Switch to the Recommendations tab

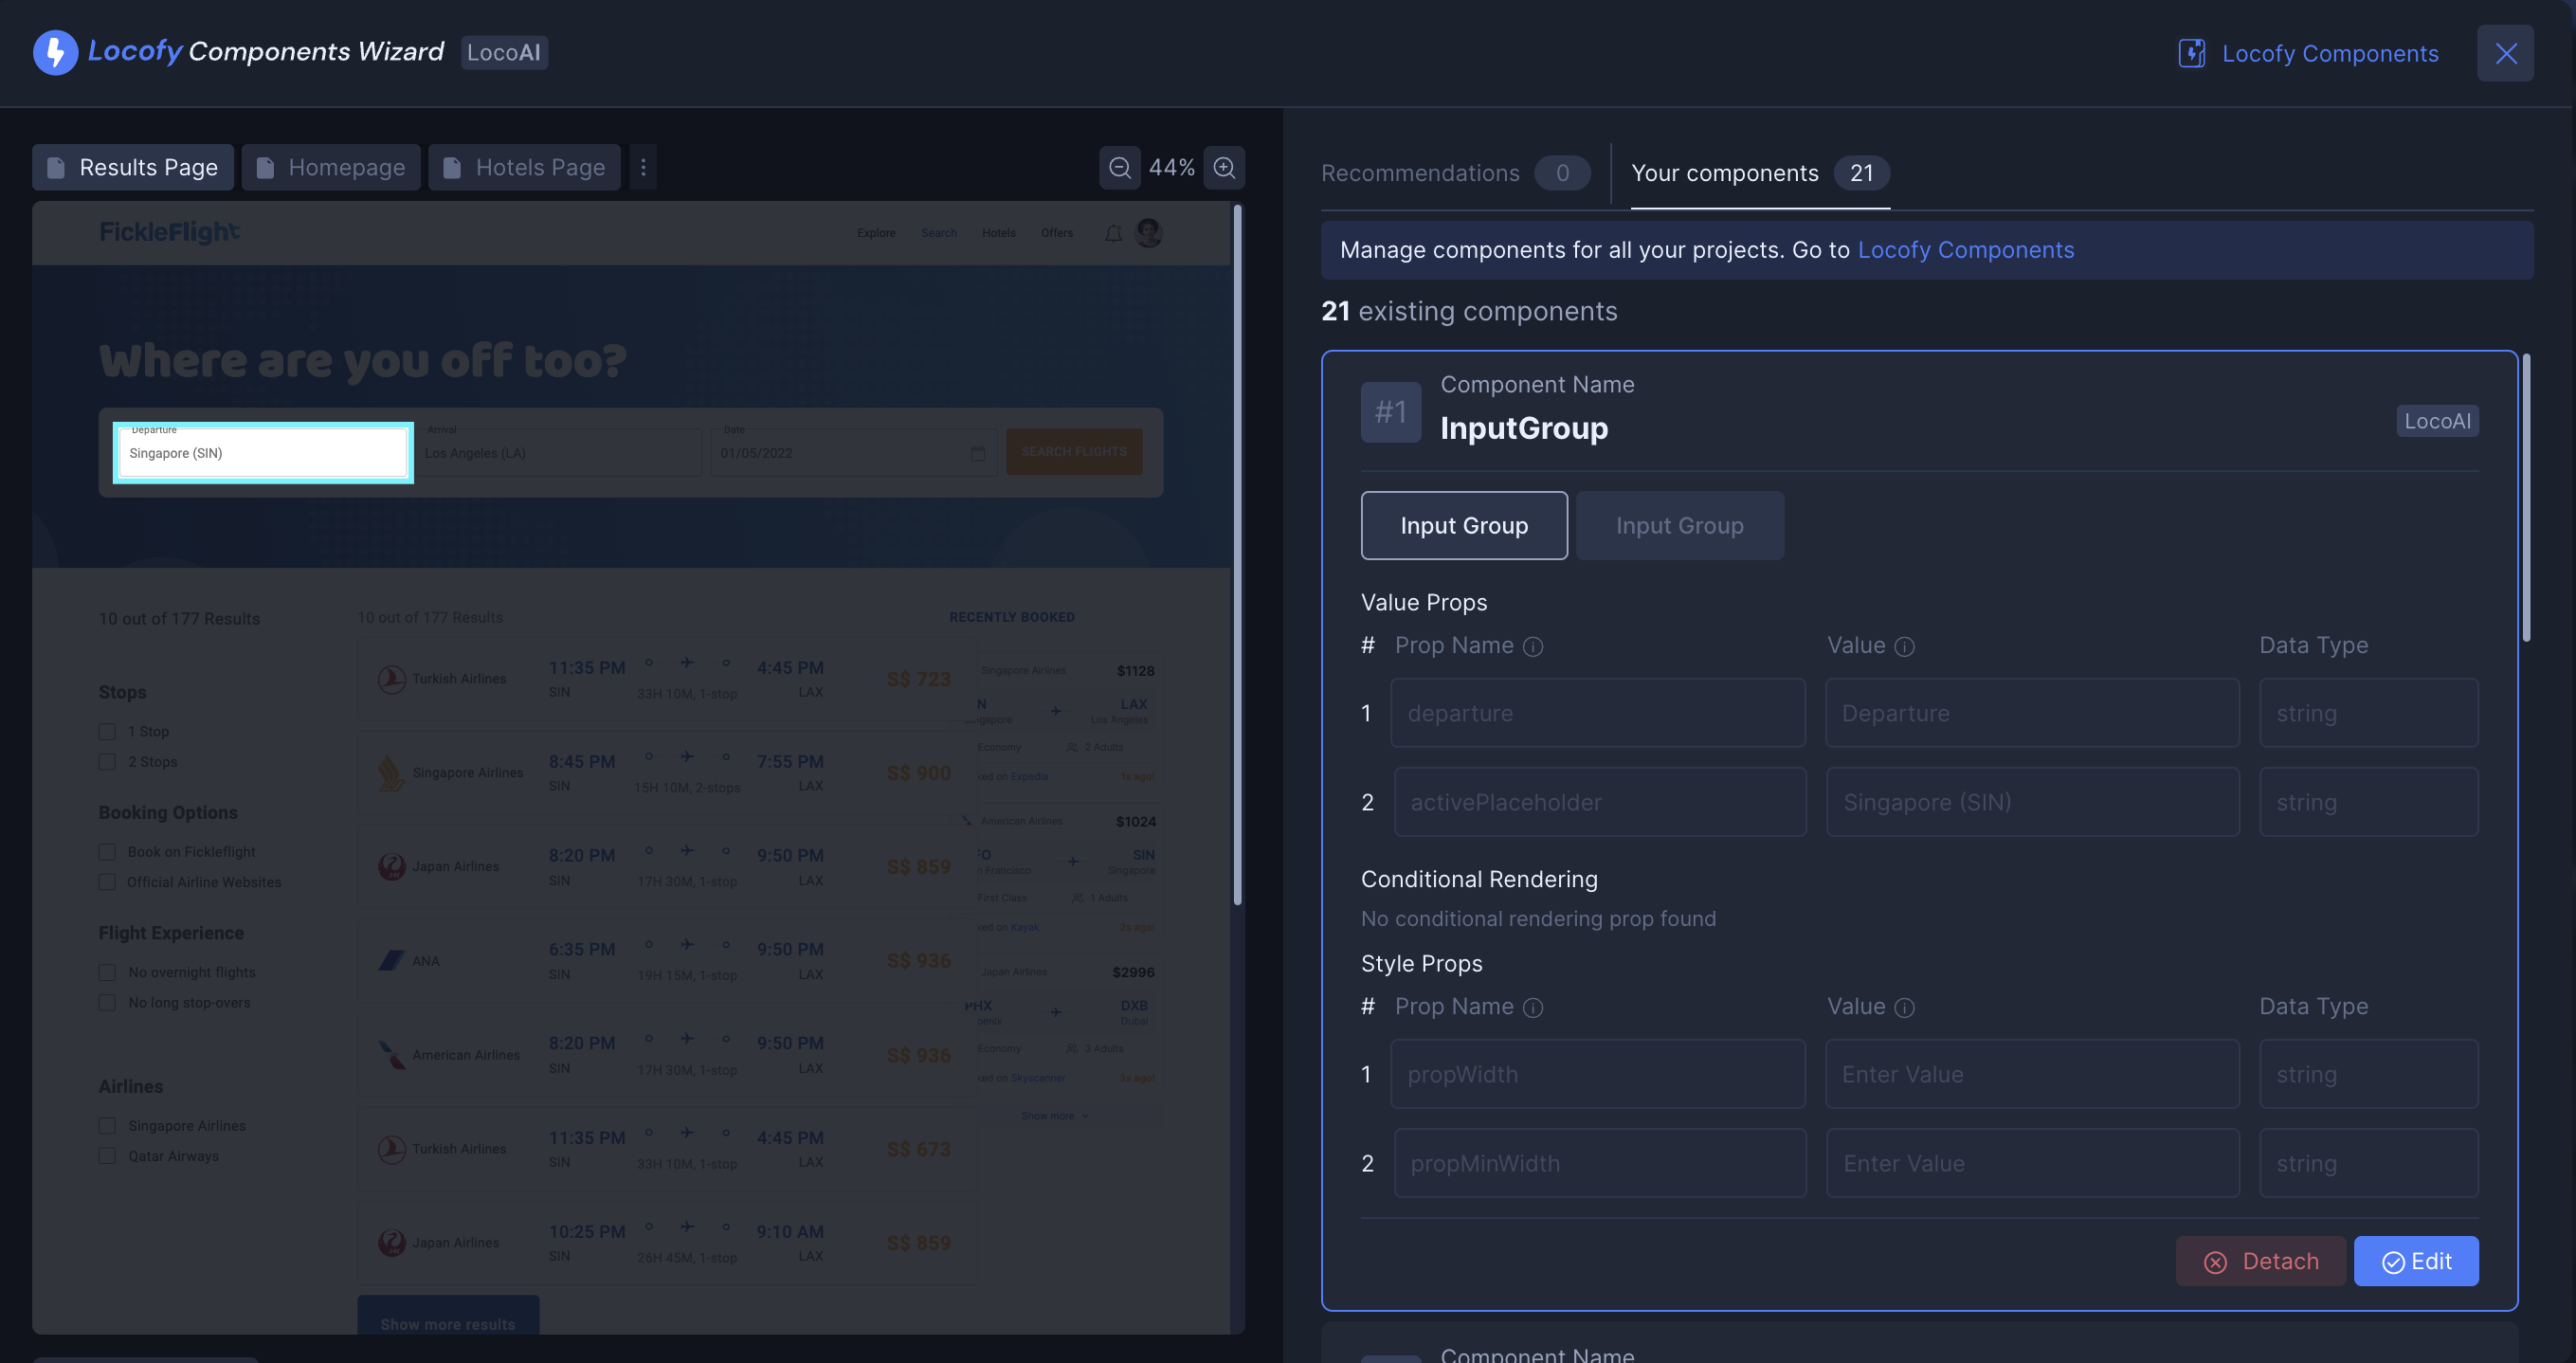click(1421, 173)
